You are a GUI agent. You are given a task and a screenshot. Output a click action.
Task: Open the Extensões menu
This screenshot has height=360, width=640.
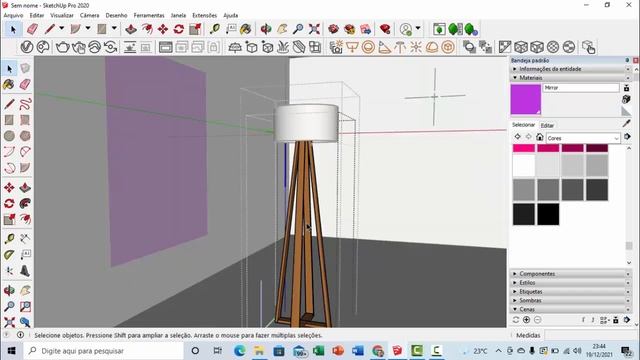click(204, 15)
